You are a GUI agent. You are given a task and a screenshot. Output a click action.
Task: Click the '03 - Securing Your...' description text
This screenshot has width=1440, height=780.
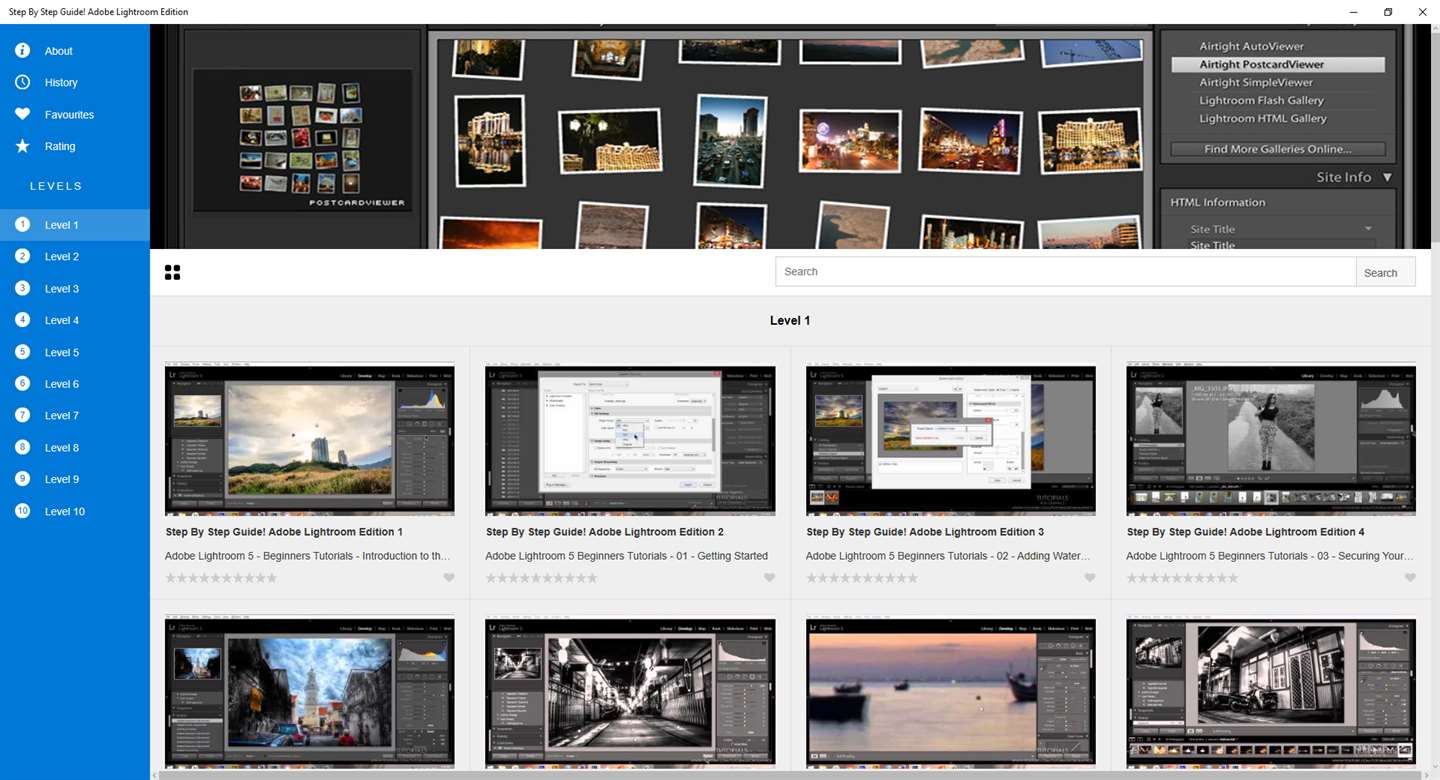1270,556
